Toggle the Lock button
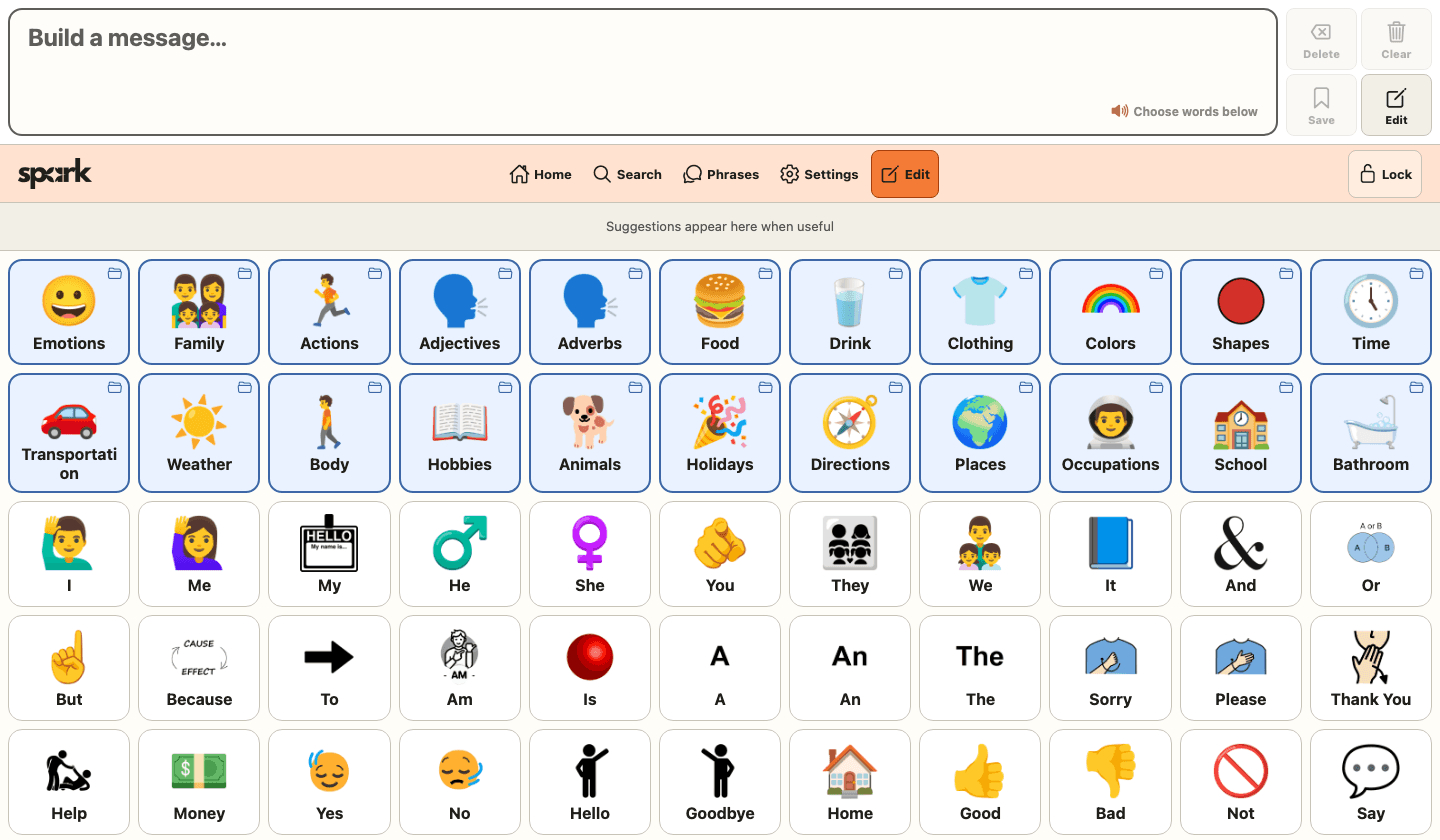Viewport: 1440px width, 840px height. (1385, 174)
